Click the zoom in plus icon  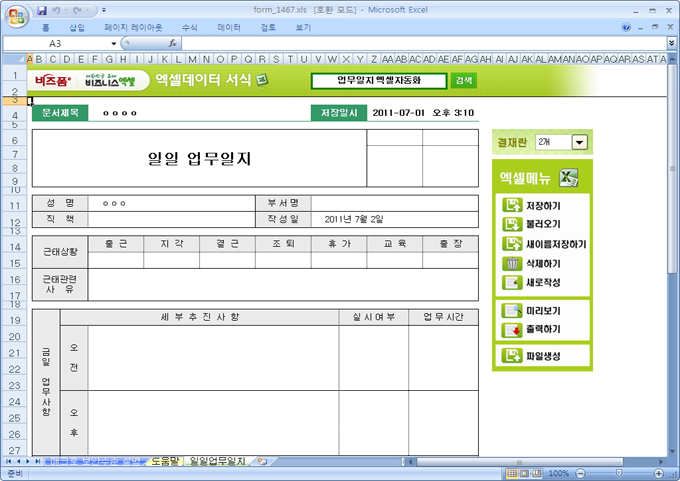click(x=658, y=473)
